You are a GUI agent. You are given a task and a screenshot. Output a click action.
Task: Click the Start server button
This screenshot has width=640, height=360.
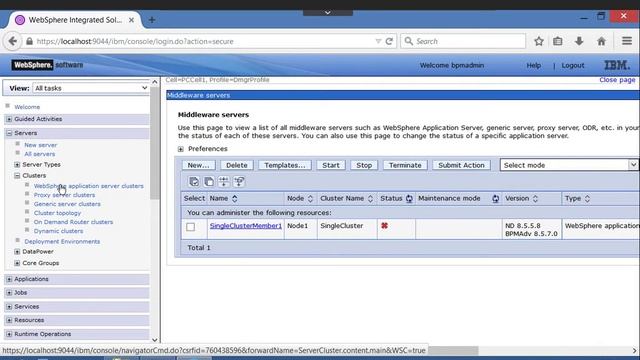pos(331,165)
